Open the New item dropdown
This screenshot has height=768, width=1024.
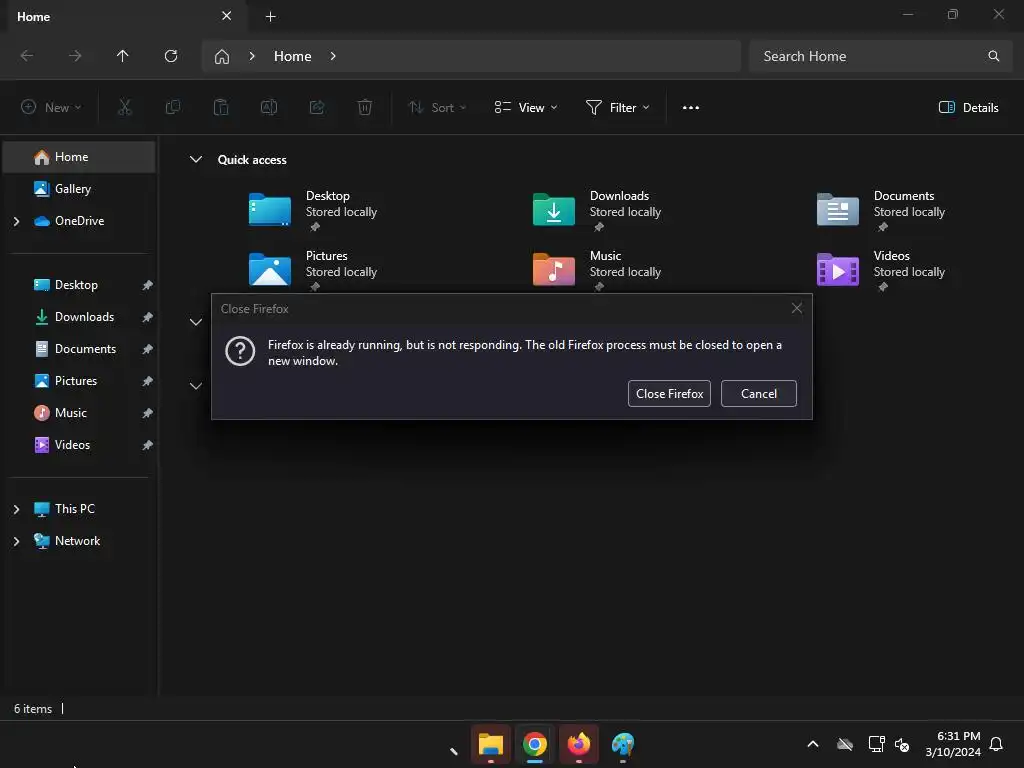pyautogui.click(x=51, y=107)
